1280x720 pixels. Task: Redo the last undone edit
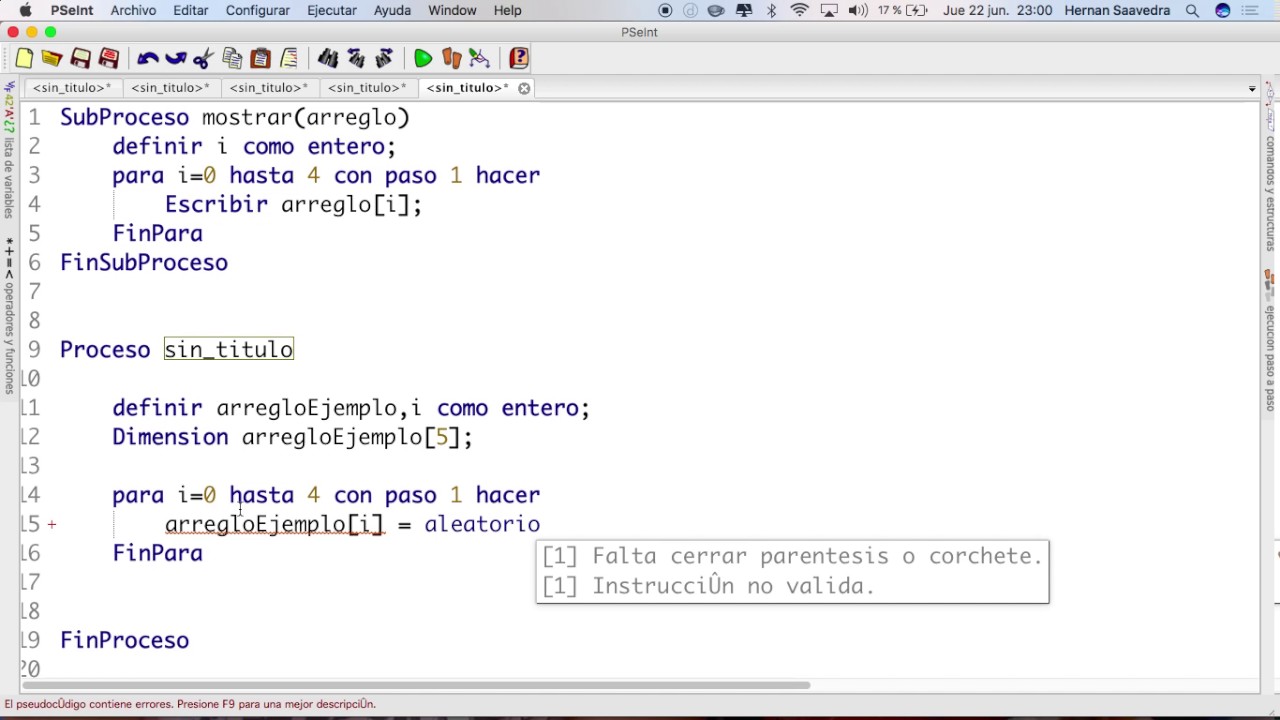pyautogui.click(x=176, y=59)
